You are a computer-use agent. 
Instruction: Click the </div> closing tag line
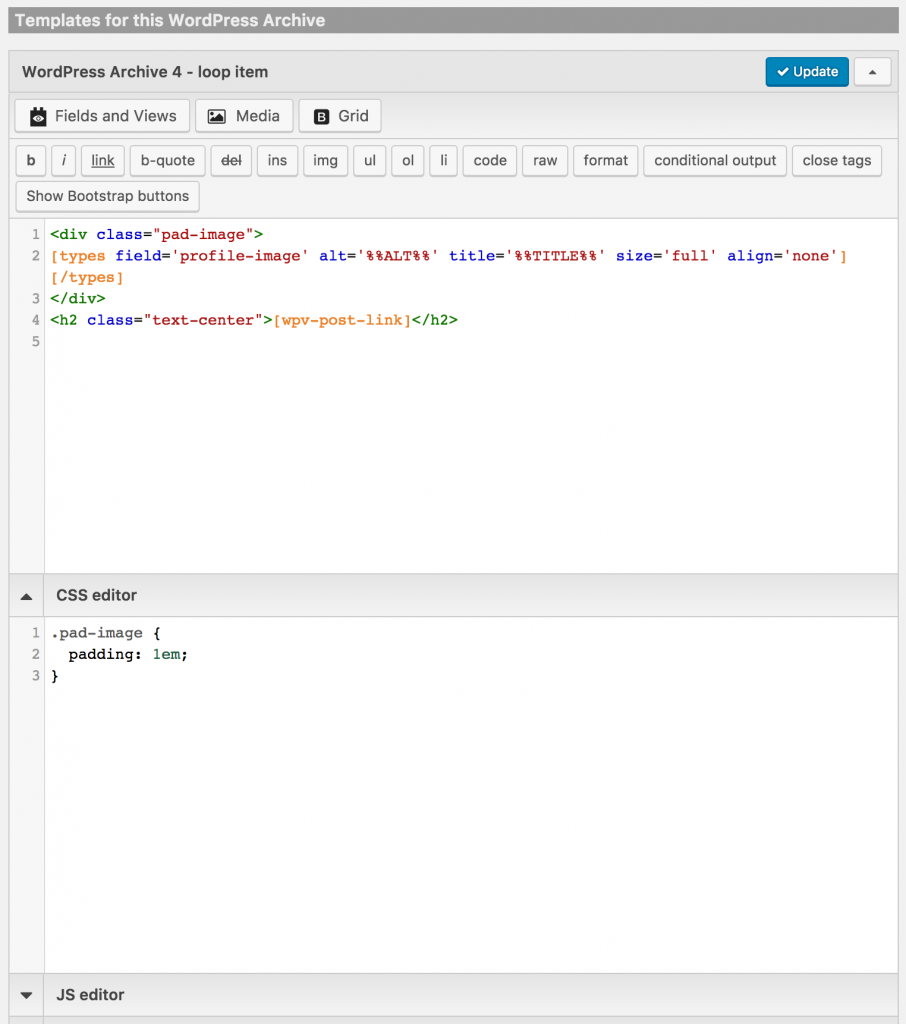pos(78,298)
